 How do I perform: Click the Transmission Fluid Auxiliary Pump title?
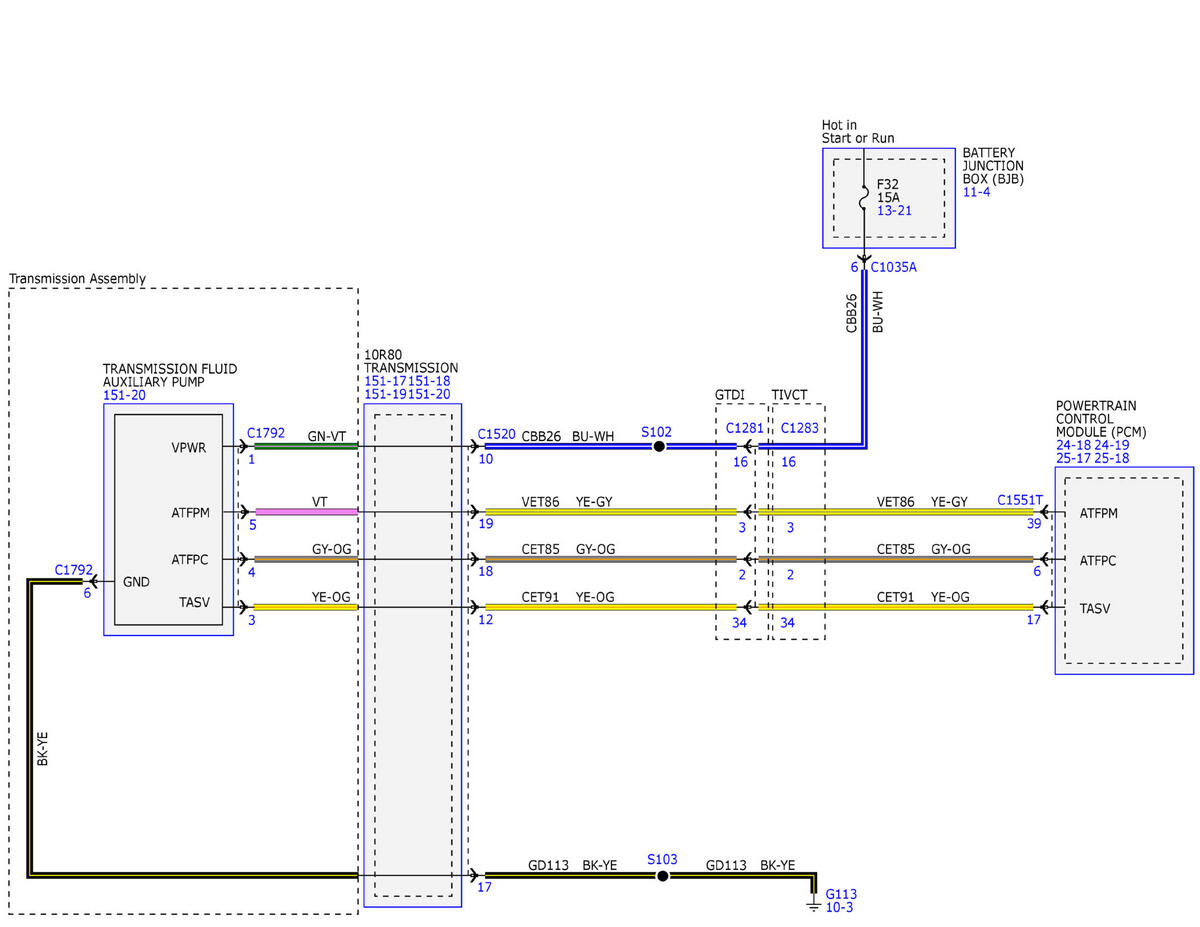[x=170, y=375]
